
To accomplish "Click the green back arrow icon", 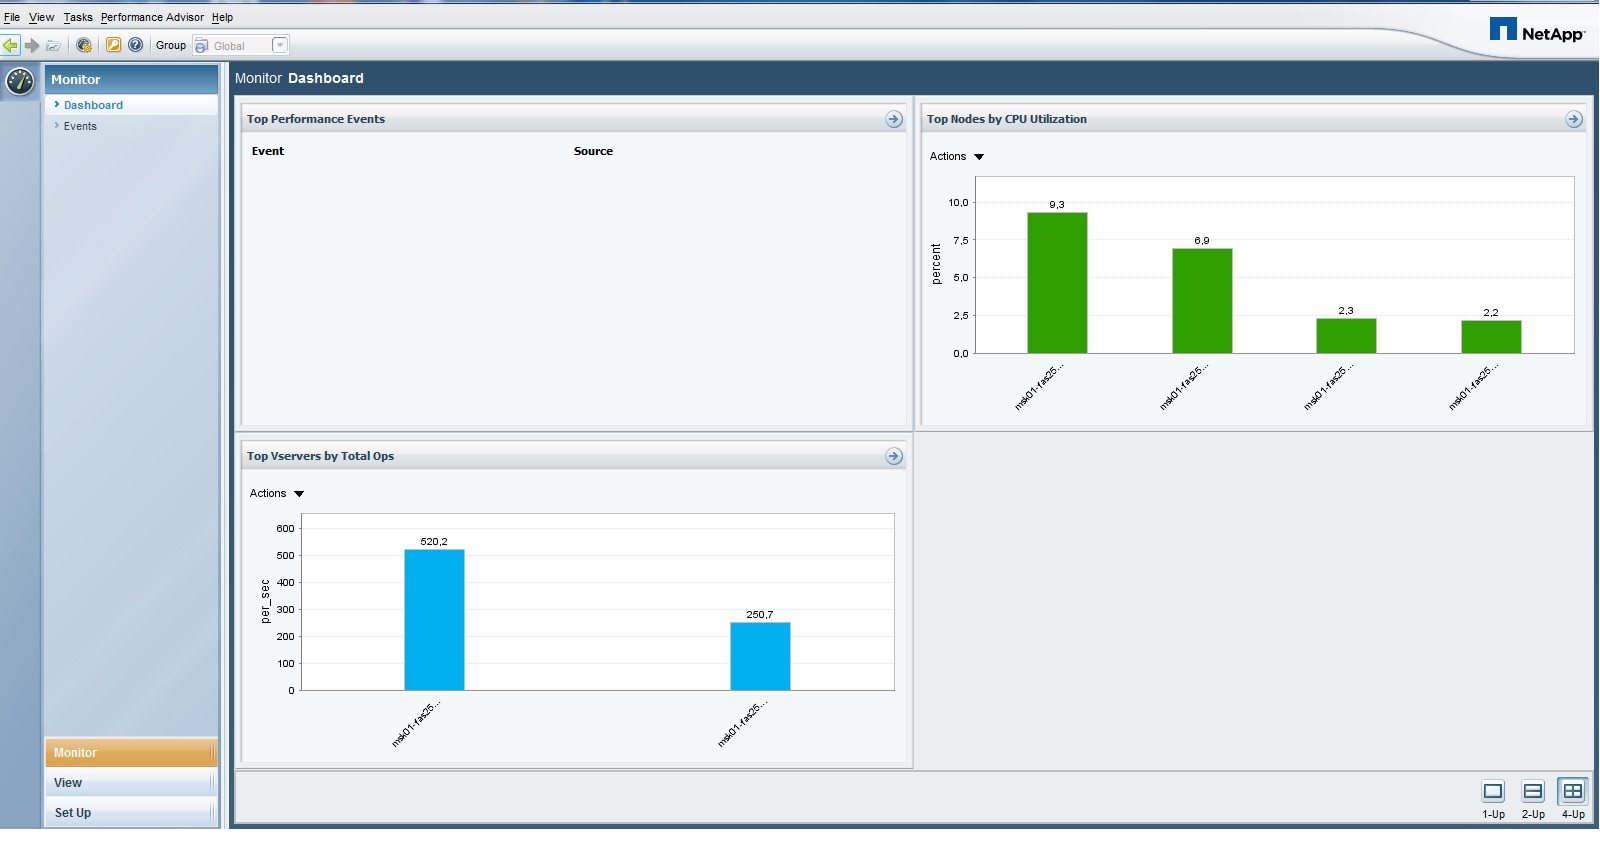I will click(x=10, y=45).
